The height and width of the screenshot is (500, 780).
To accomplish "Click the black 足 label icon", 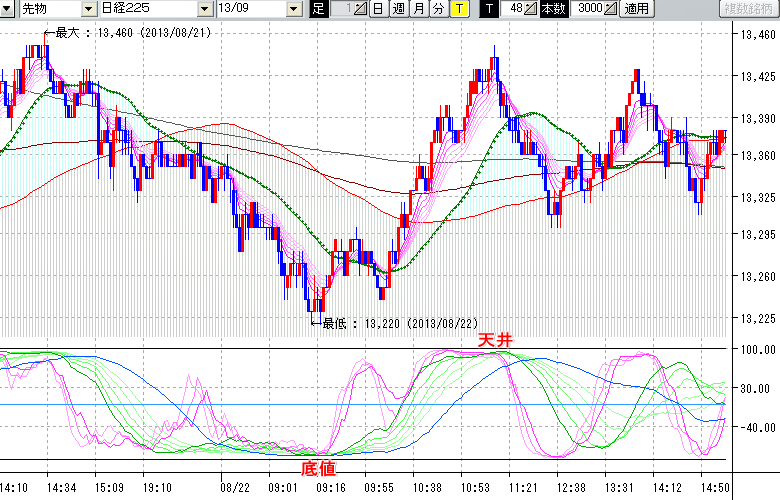I will (318, 9).
